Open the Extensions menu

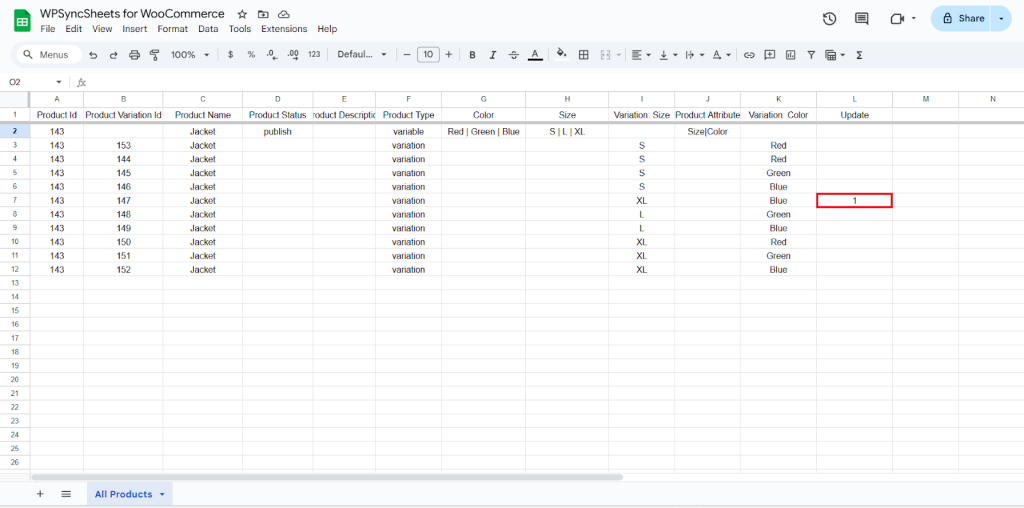click(284, 29)
